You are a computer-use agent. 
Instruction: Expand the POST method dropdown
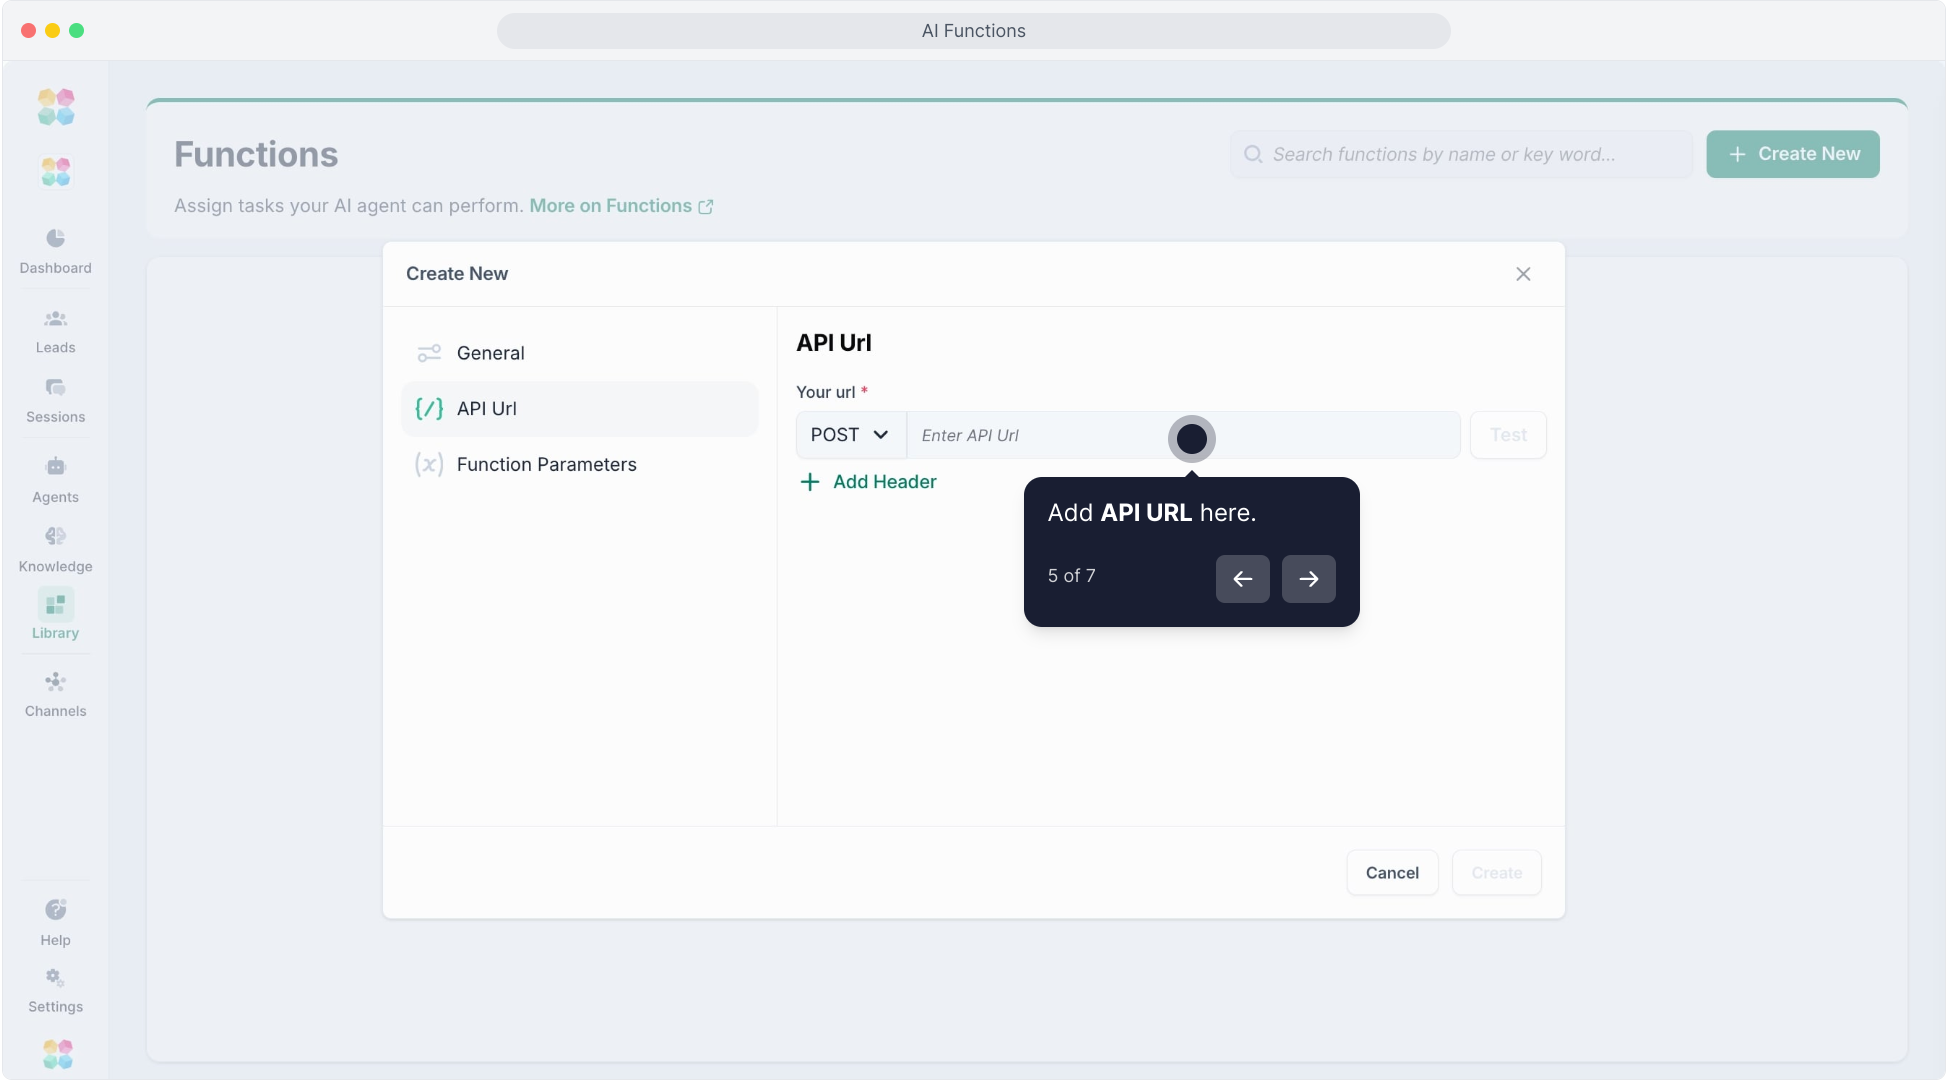(850, 435)
